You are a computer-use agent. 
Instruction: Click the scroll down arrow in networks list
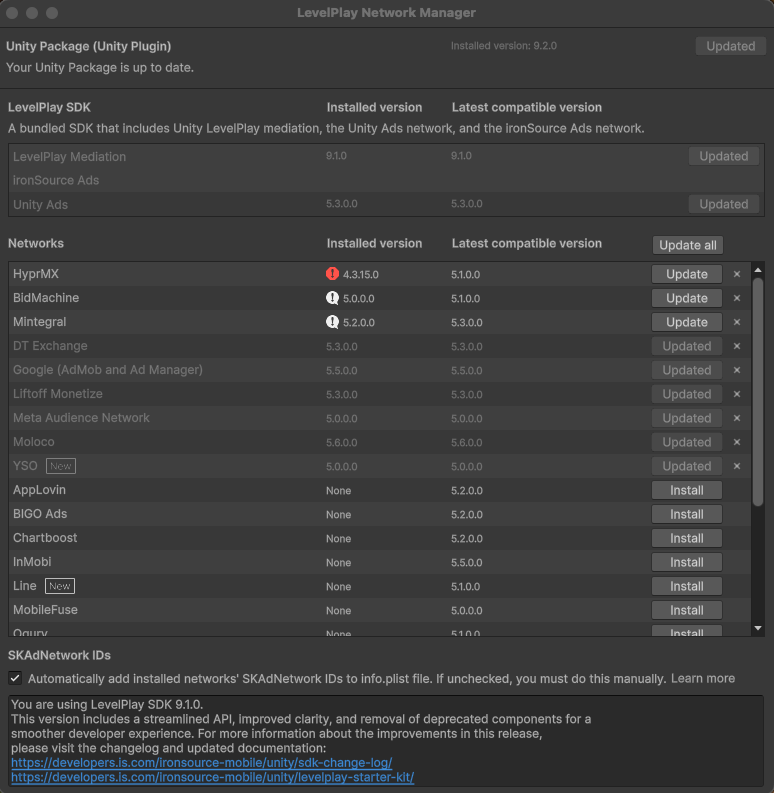click(x=758, y=627)
